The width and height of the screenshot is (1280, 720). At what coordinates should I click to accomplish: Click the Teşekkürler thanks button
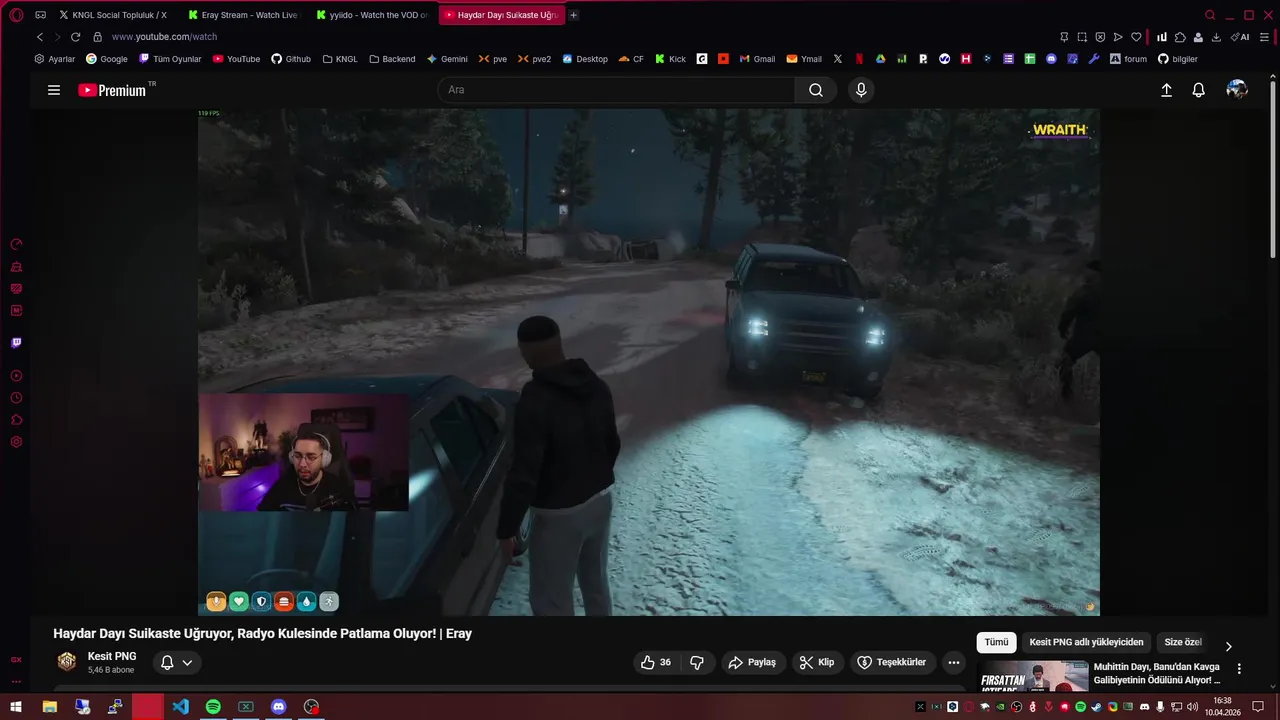click(x=892, y=662)
